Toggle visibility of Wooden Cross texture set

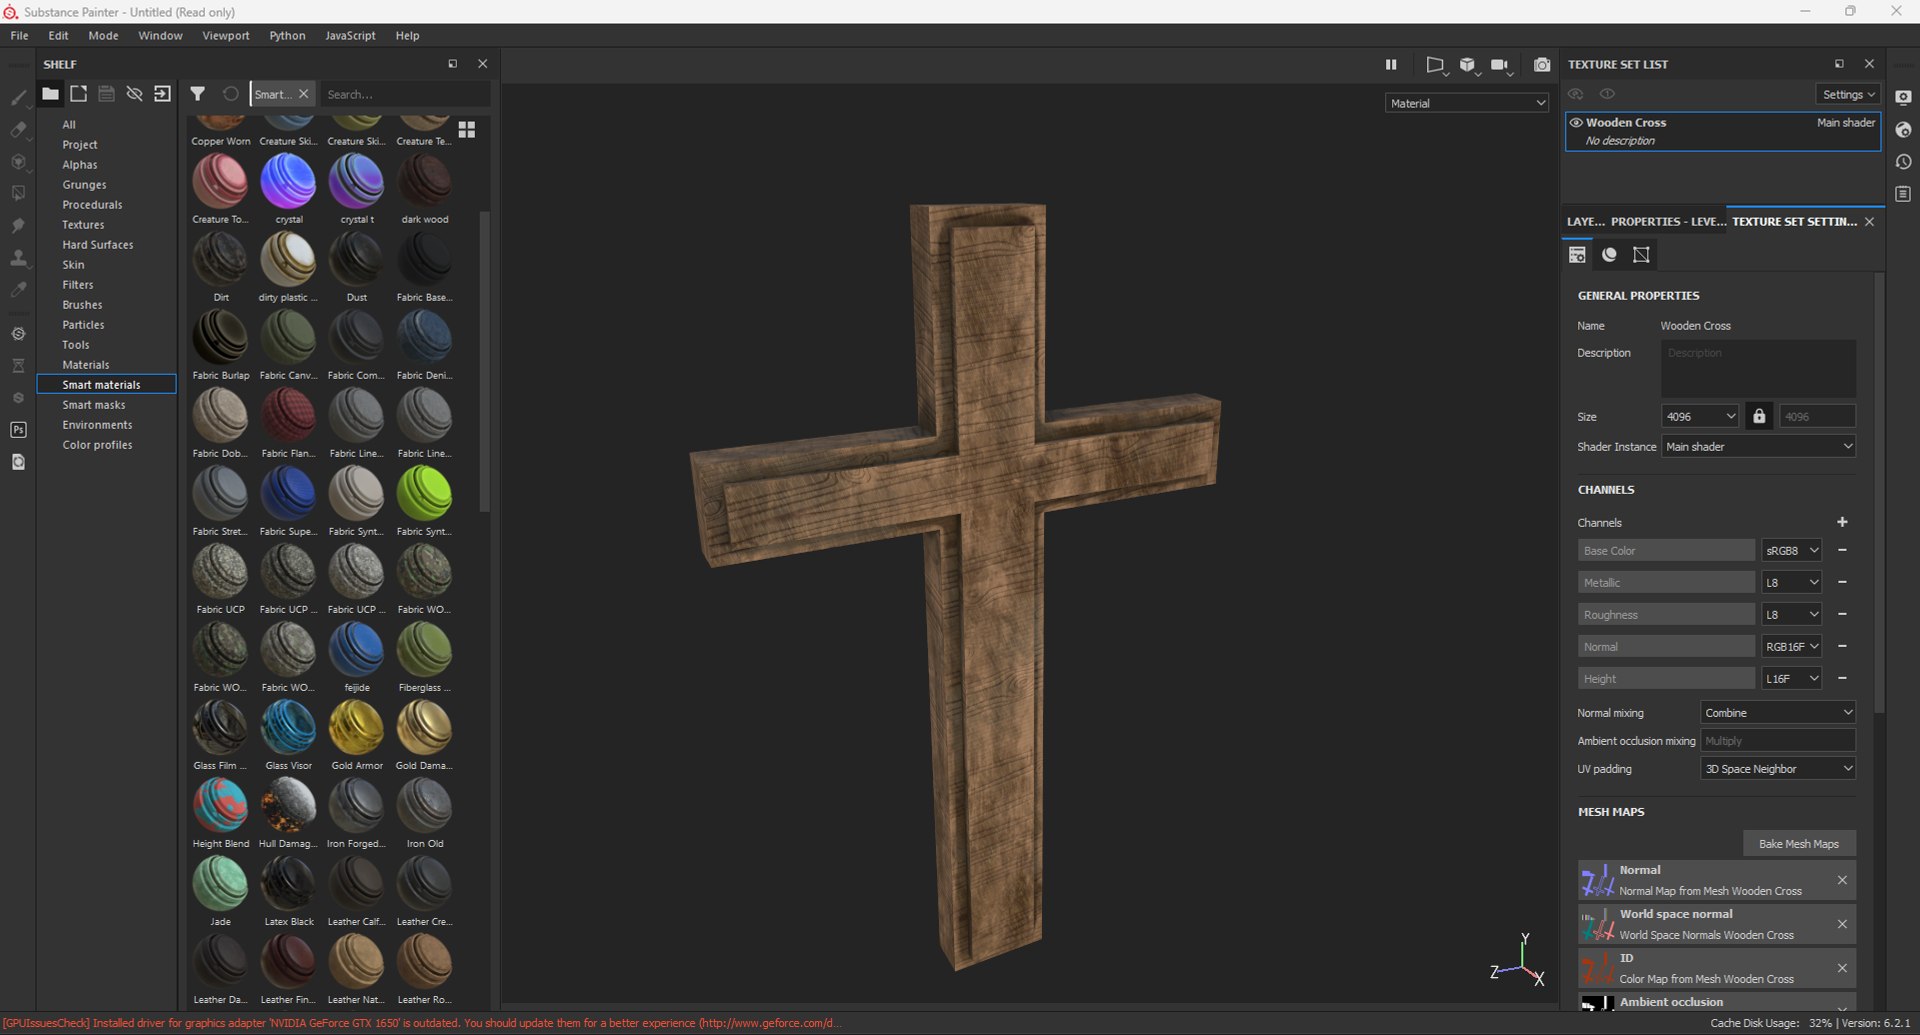click(x=1576, y=123)
